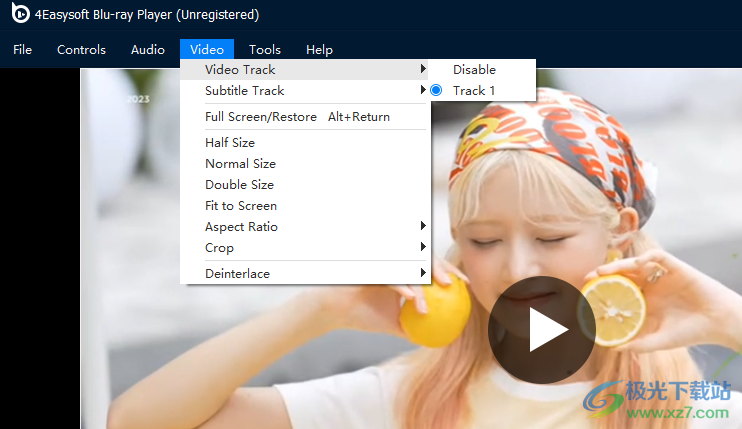The image size is (742, 429).
Task: Expand the Subtitle Track submenu
Action: 305,90
